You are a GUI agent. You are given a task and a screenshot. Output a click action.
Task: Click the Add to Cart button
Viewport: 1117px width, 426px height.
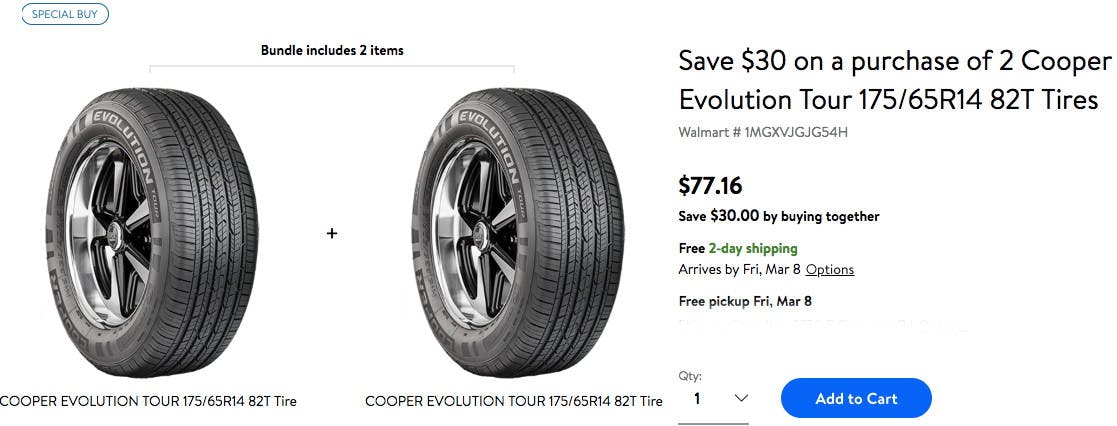tap(855, 398)
